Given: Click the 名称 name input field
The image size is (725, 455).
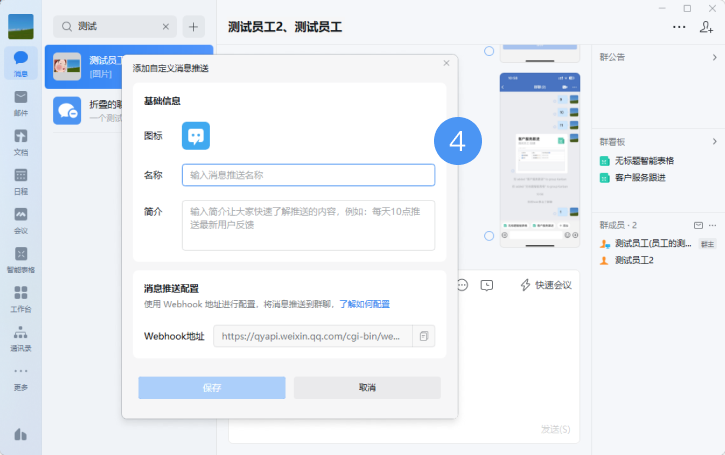Looking at the screenshot, I should pyautogui.click(x=308, y=175).
